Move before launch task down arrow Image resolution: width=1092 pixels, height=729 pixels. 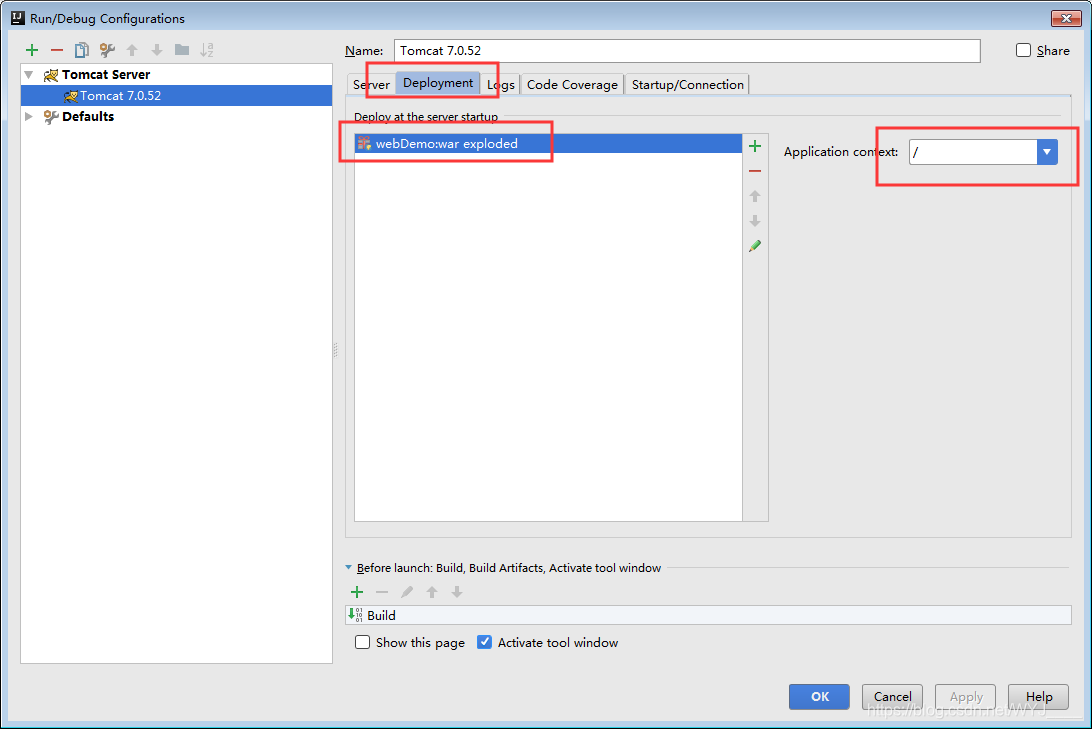(x=457, y=592)
